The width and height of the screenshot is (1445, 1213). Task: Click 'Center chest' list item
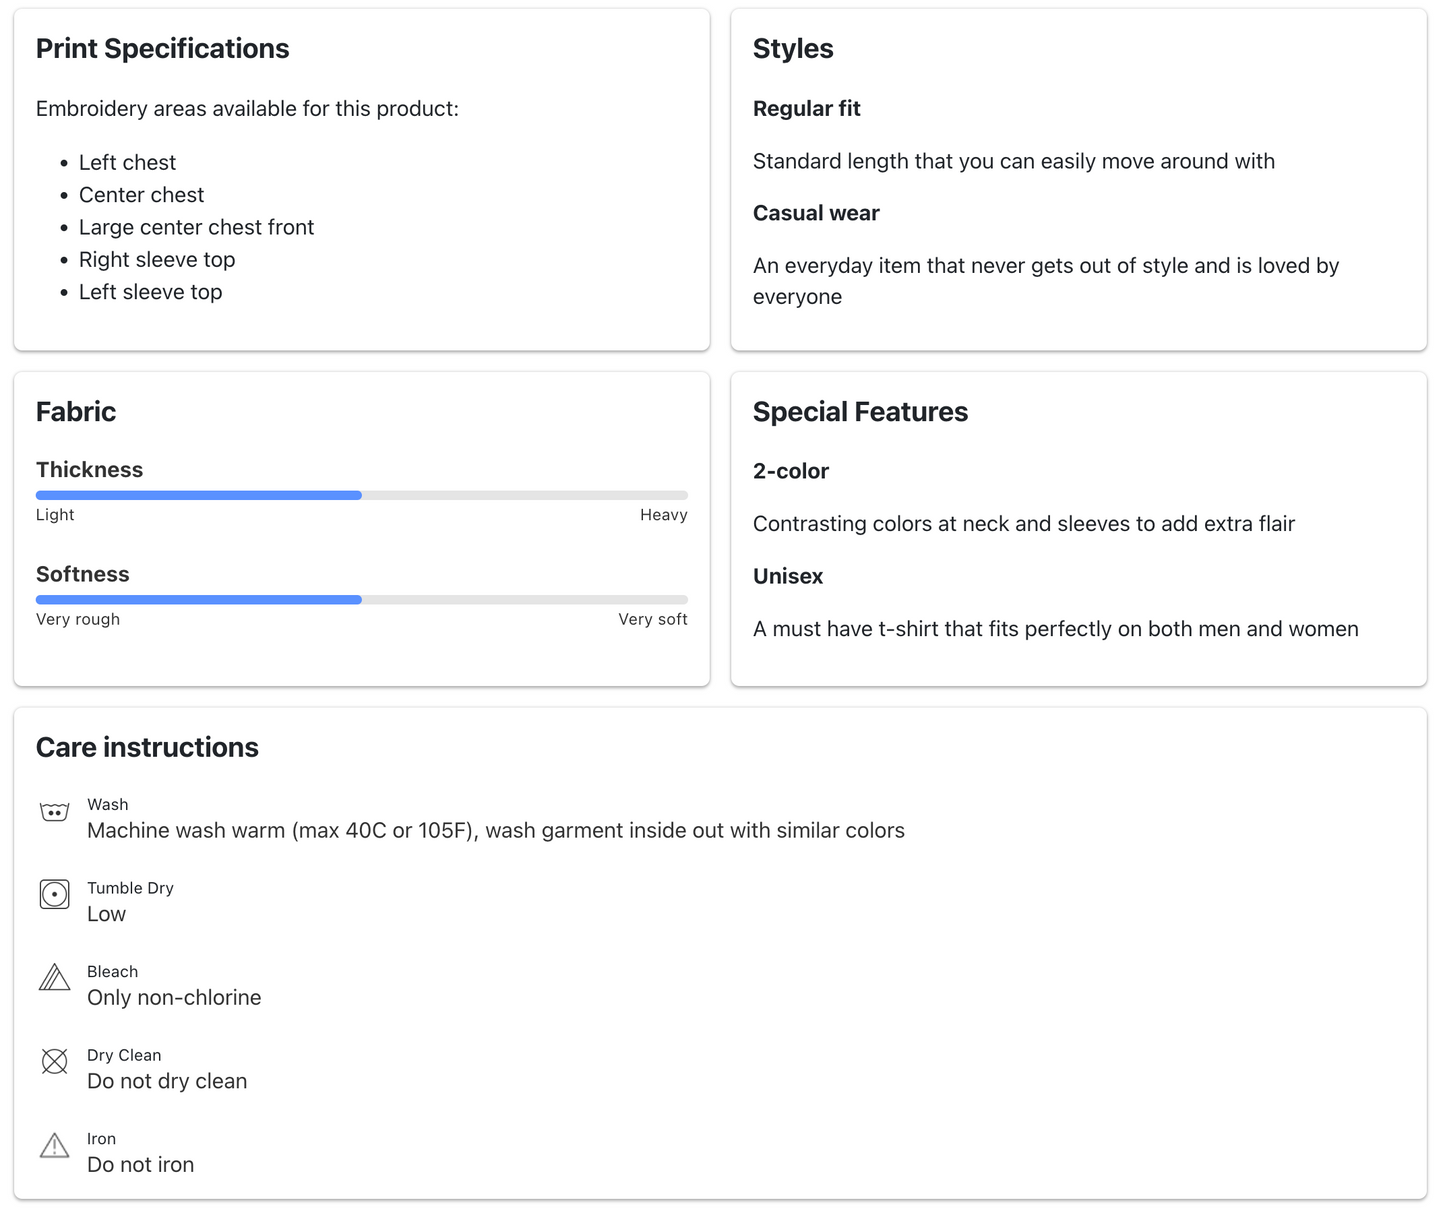point(141,195)
